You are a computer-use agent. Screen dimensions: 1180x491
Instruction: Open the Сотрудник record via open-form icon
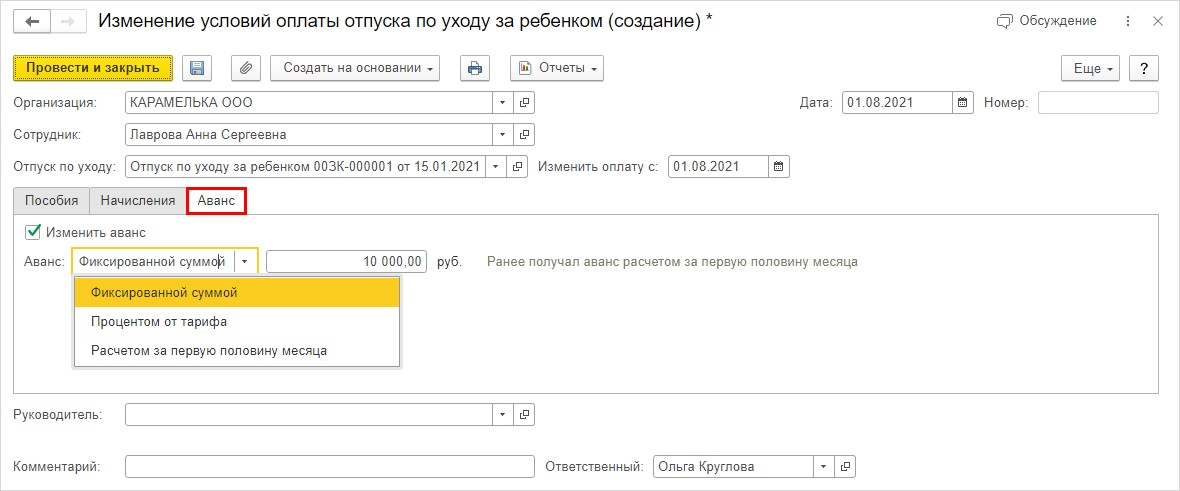coord(524,135)
